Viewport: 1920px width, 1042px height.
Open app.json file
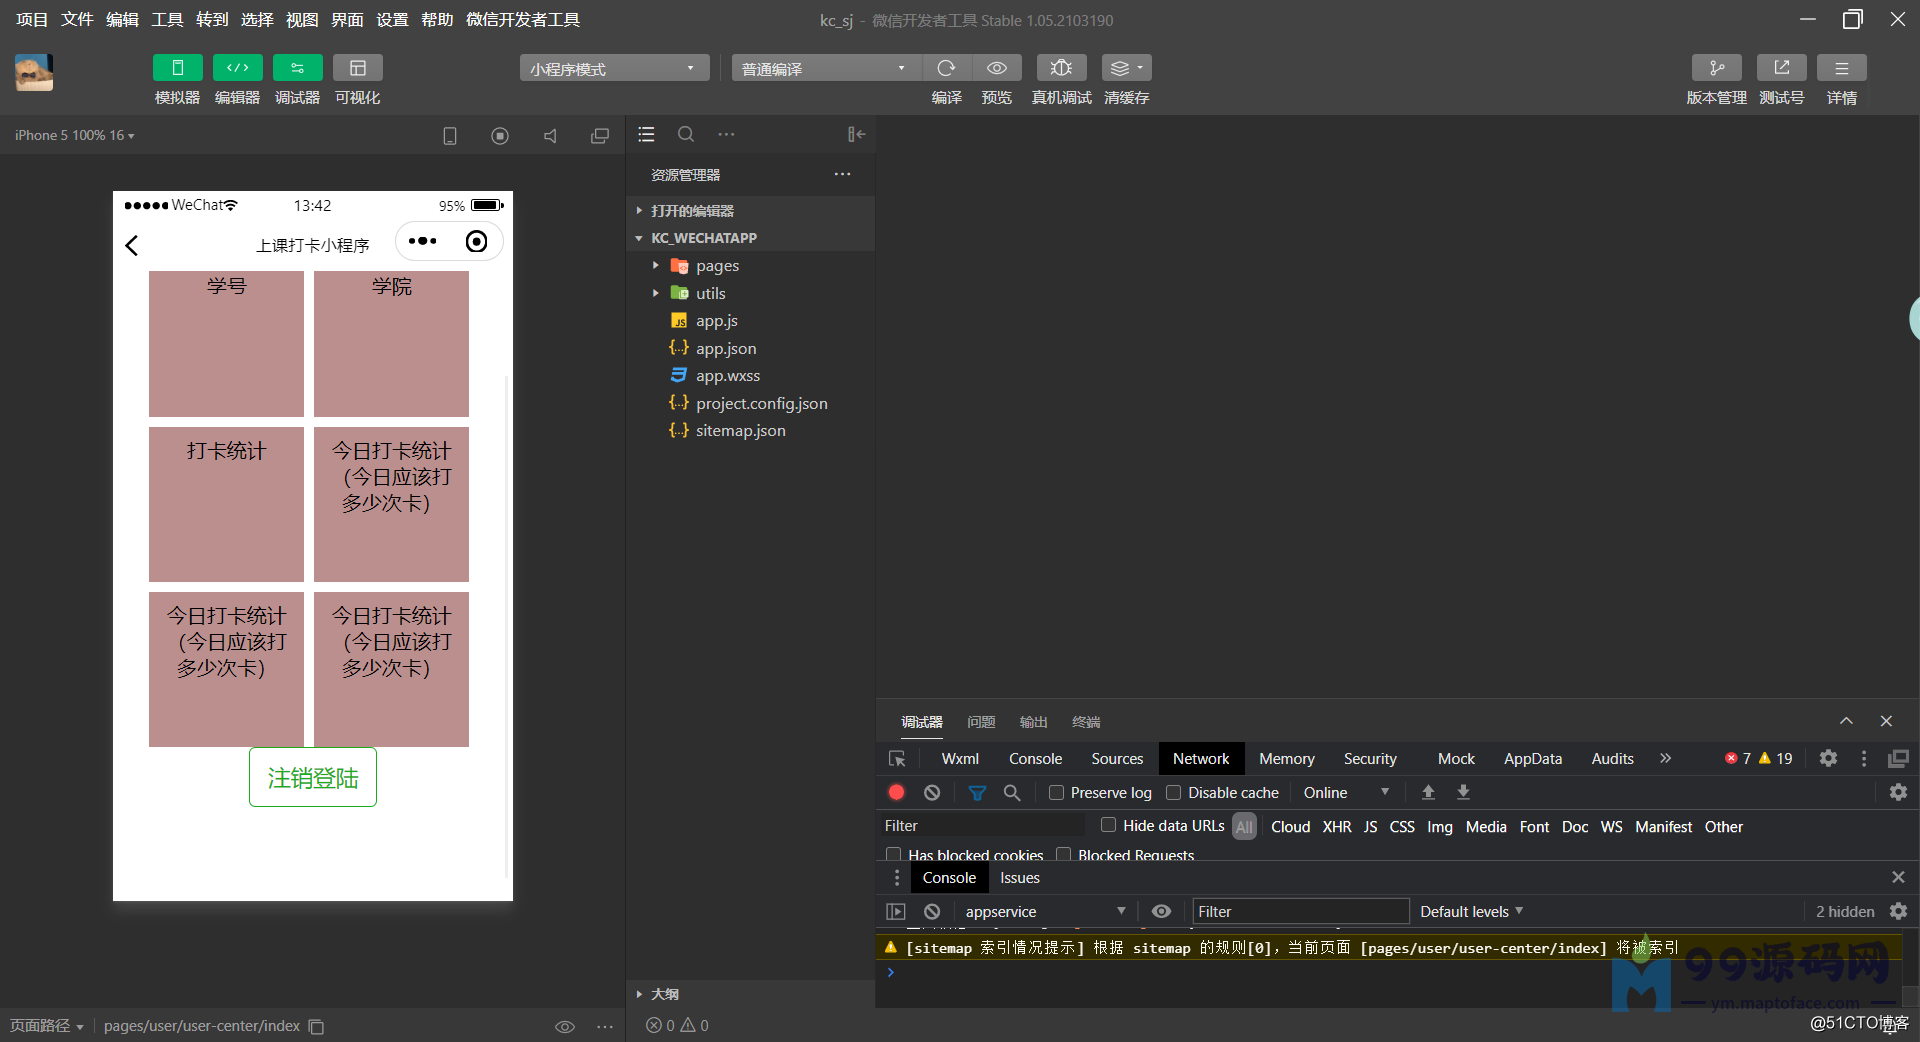point(726,348)
